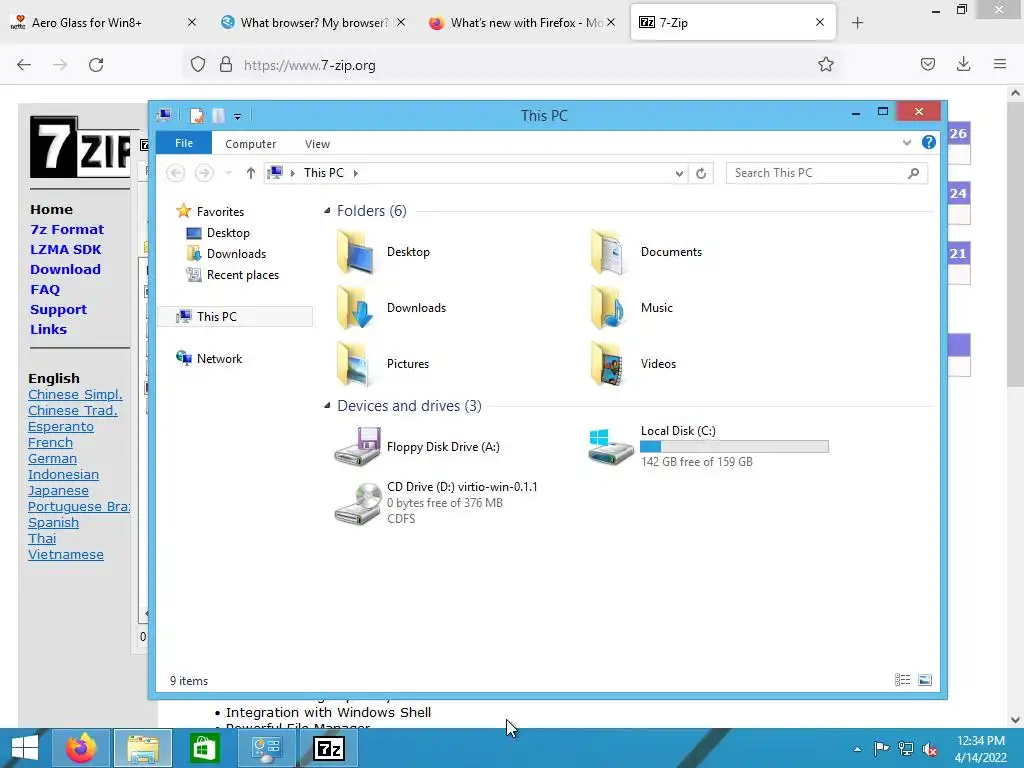Save page to Pocket in Firefox
Image resolution: width=1024 pixels, height=768 pixels.
(x=927, y=64)
